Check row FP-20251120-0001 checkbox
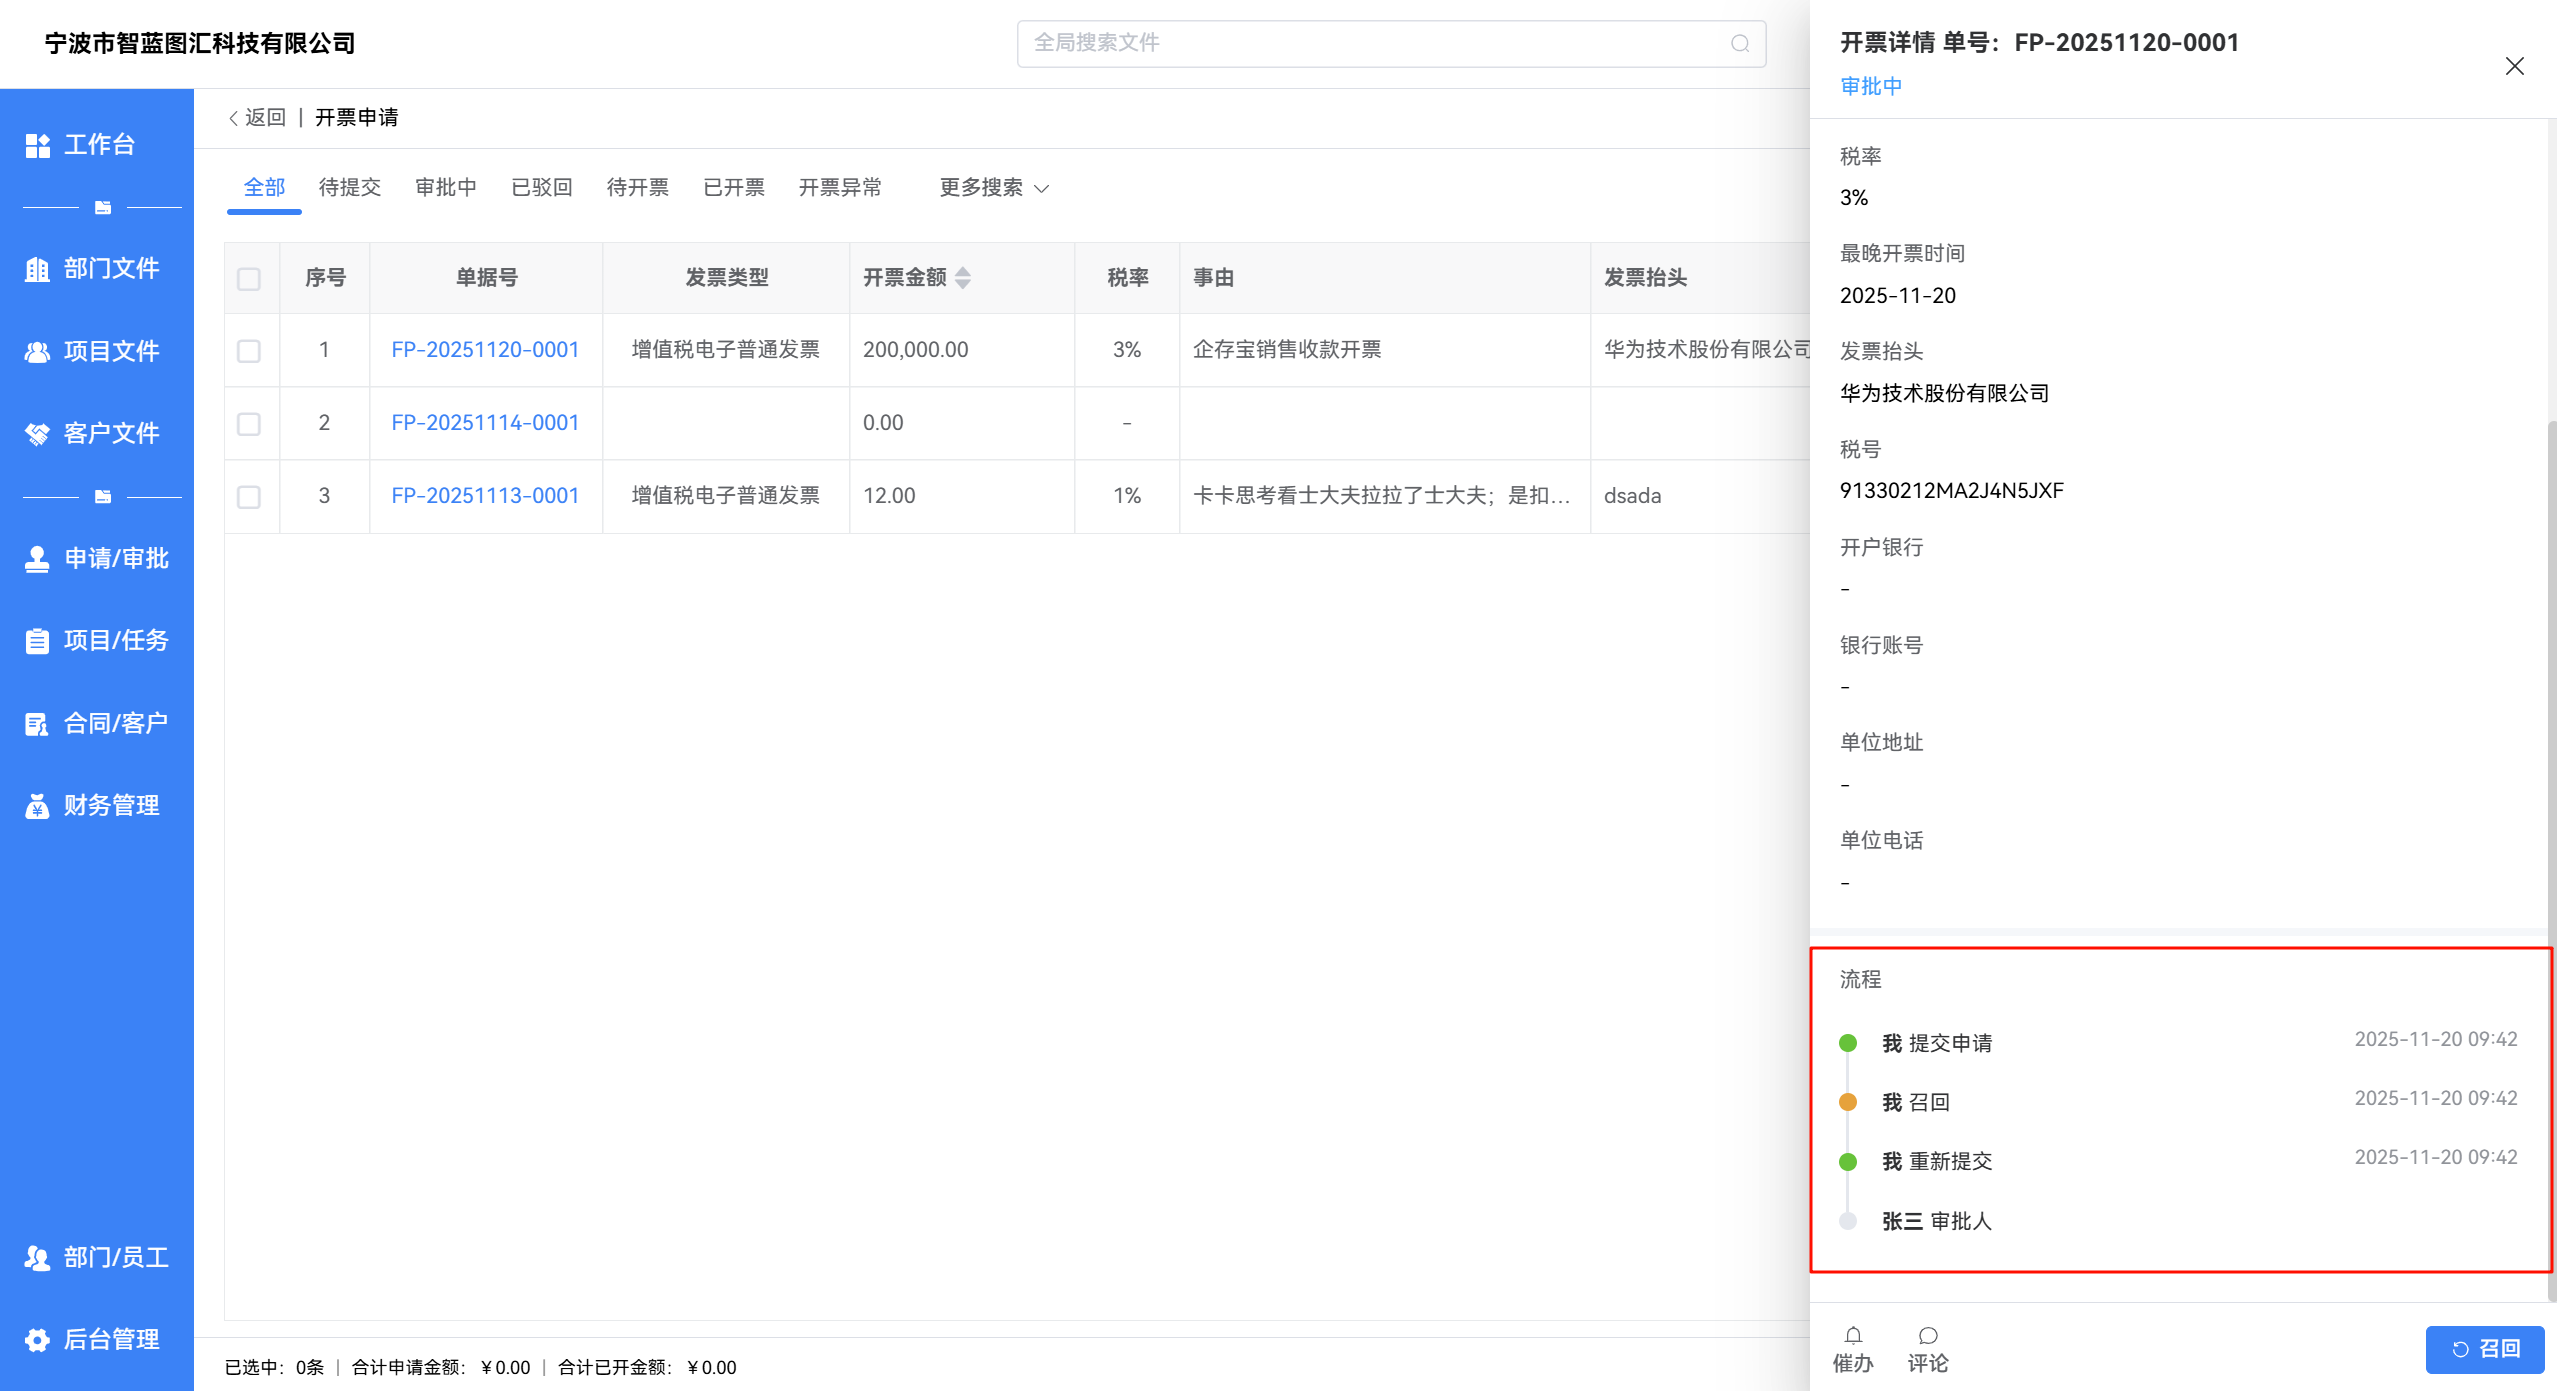 point(249,351)
